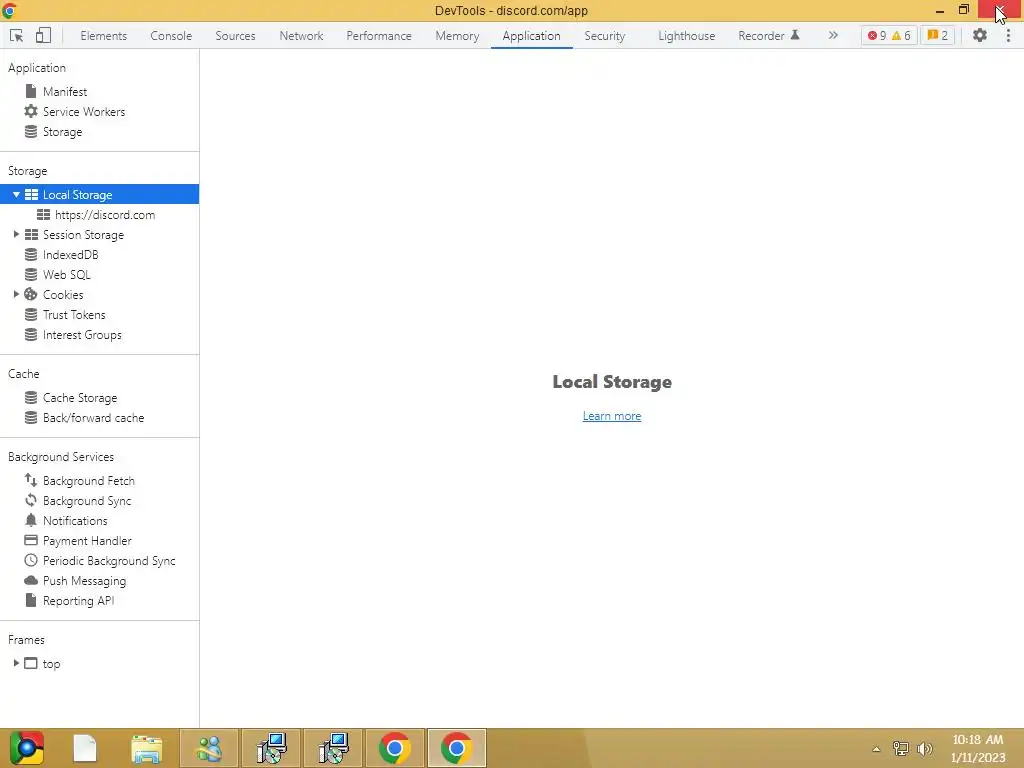Show the nine errors count

pos(876,35)
